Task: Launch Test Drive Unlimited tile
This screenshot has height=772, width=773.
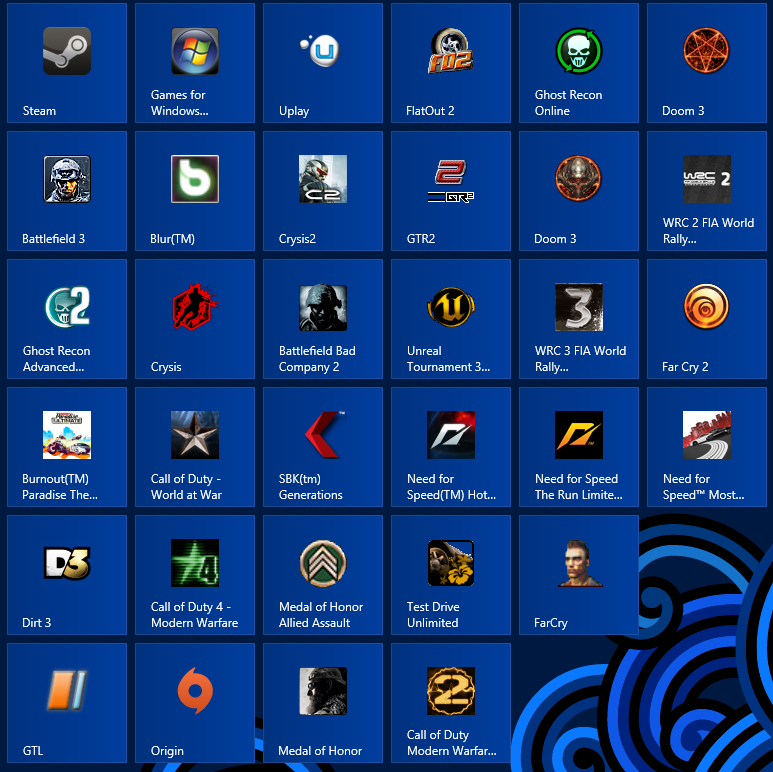Action: (451, 575)
